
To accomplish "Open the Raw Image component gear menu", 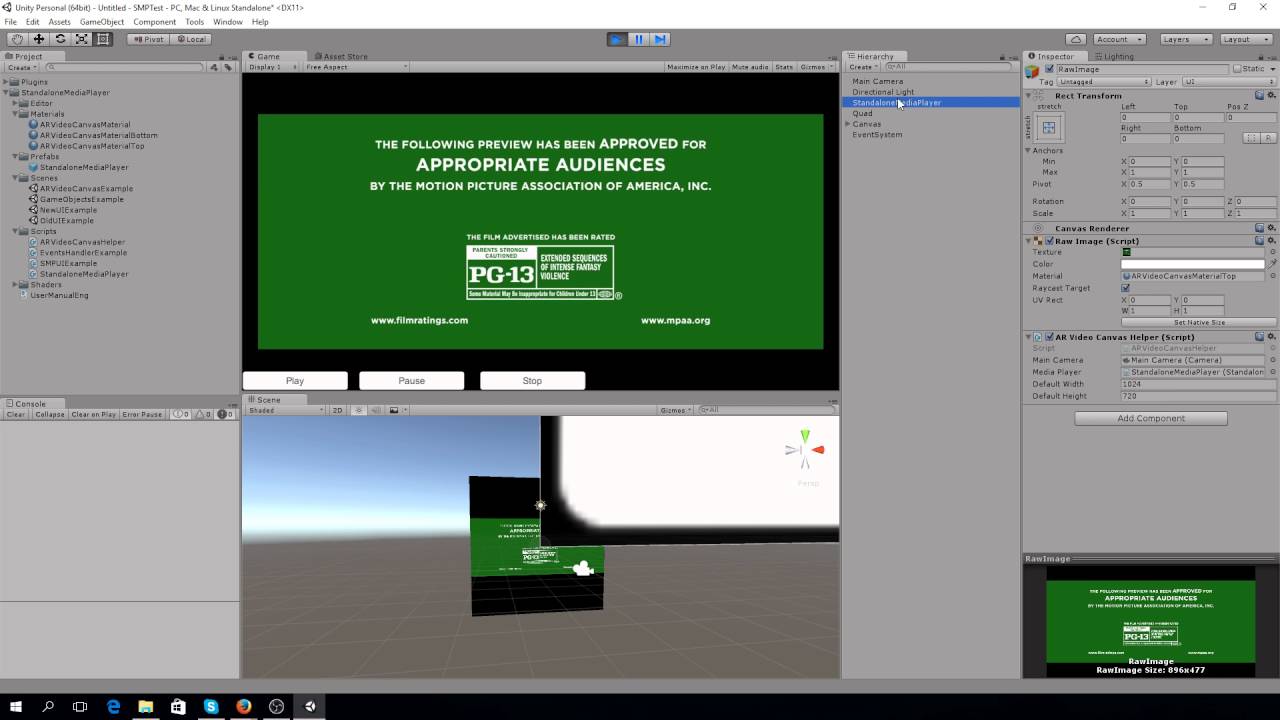I will pos(1271,241).
